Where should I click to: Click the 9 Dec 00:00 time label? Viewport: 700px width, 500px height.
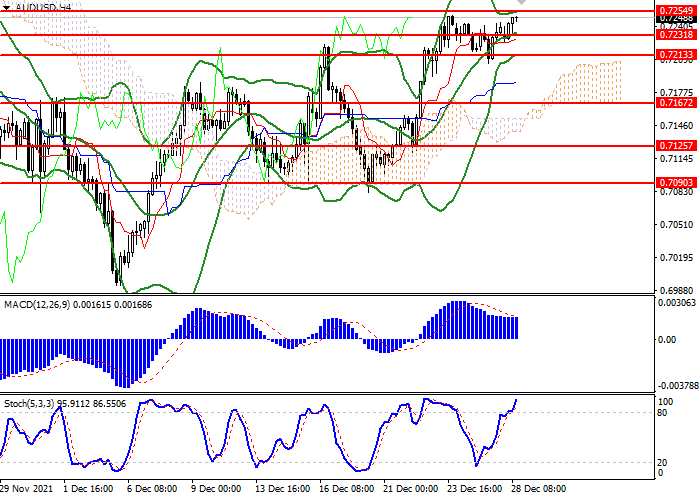(x=216, y=489)
